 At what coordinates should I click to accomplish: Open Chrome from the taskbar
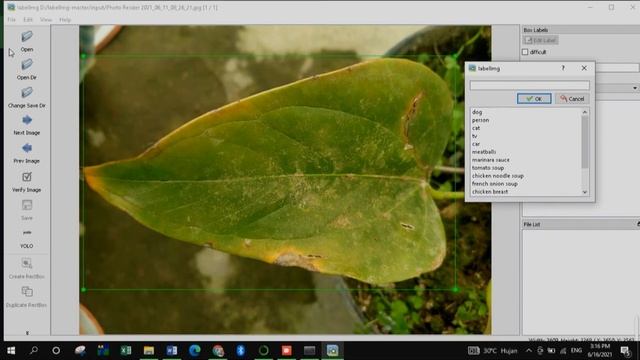pyautogui.click(x=218, y=350)
